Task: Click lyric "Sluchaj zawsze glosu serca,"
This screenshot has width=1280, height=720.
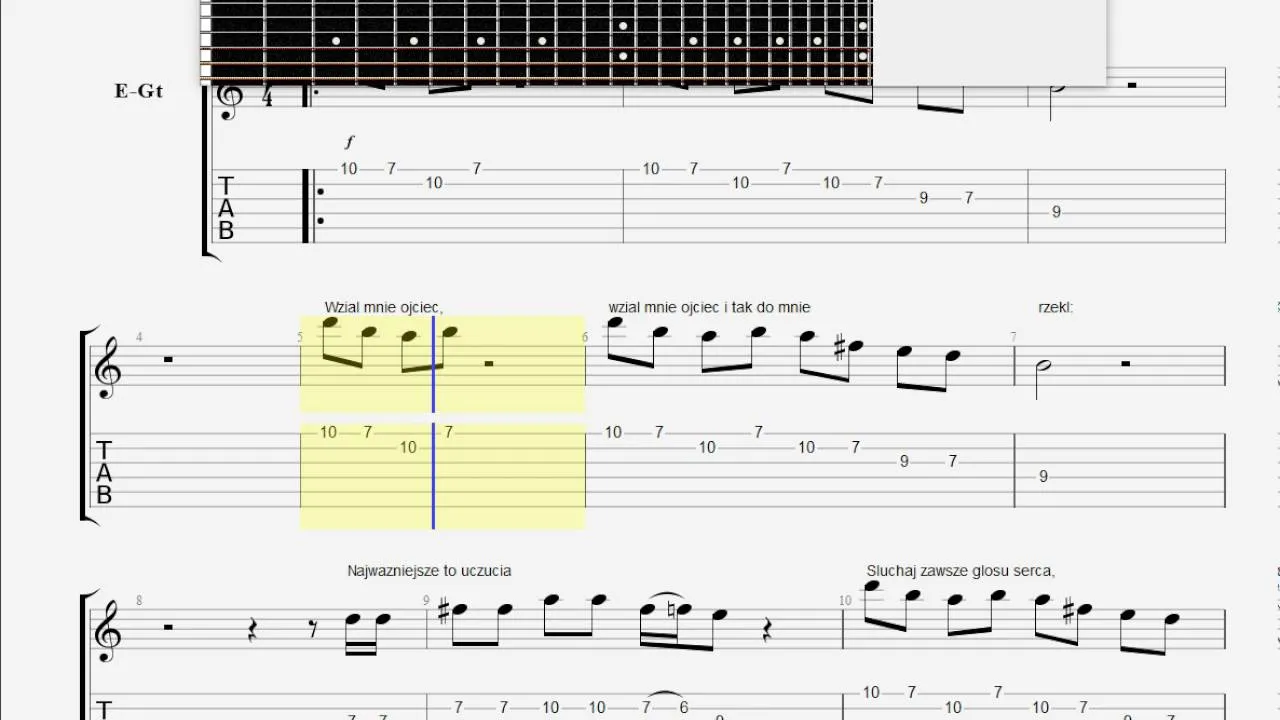Action: click(x=961, y=571)
